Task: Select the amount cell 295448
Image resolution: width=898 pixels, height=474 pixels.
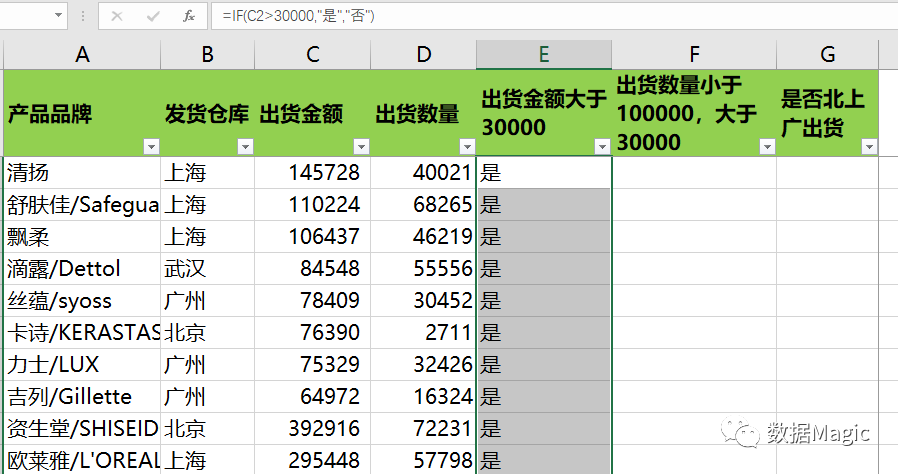Action: coord(313,460)
